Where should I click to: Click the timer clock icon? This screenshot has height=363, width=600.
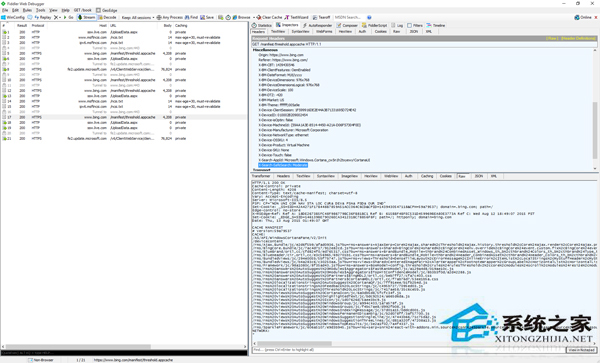pos(228,17)
